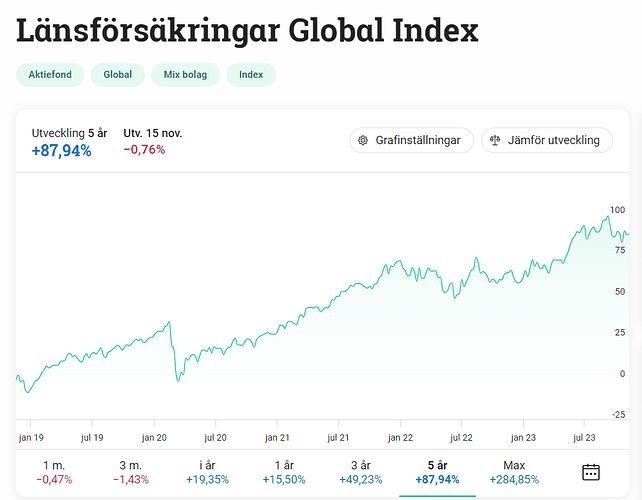Image resolution: width=642 pixels, height=500 pixels.
Task: Click the Länsförsäkringar Global Index heading
Action: tap(247, 30)
